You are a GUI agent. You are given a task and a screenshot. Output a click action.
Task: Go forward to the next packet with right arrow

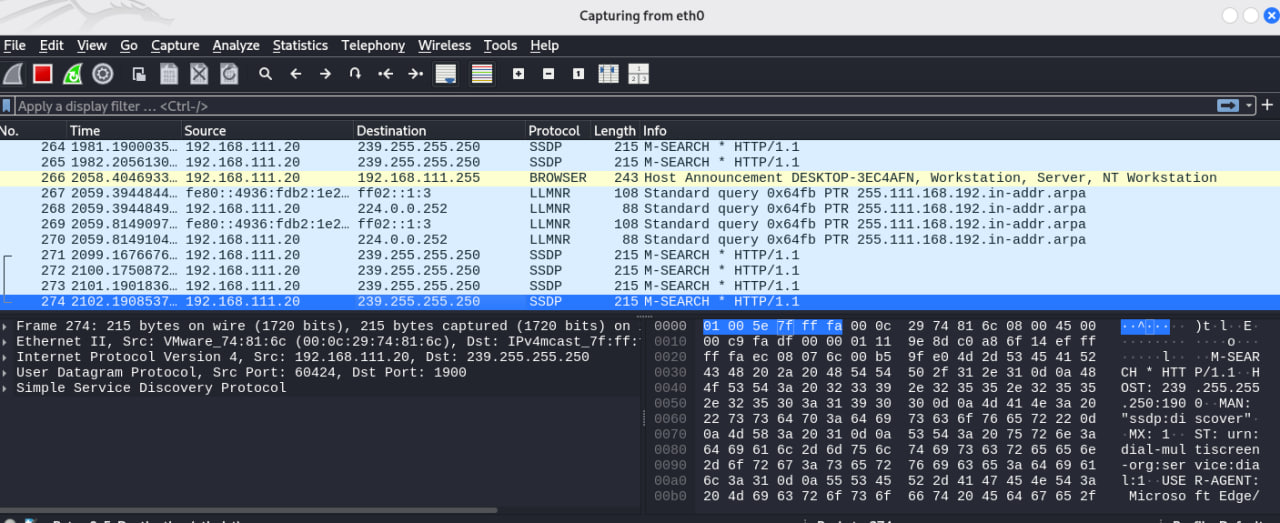325,74
